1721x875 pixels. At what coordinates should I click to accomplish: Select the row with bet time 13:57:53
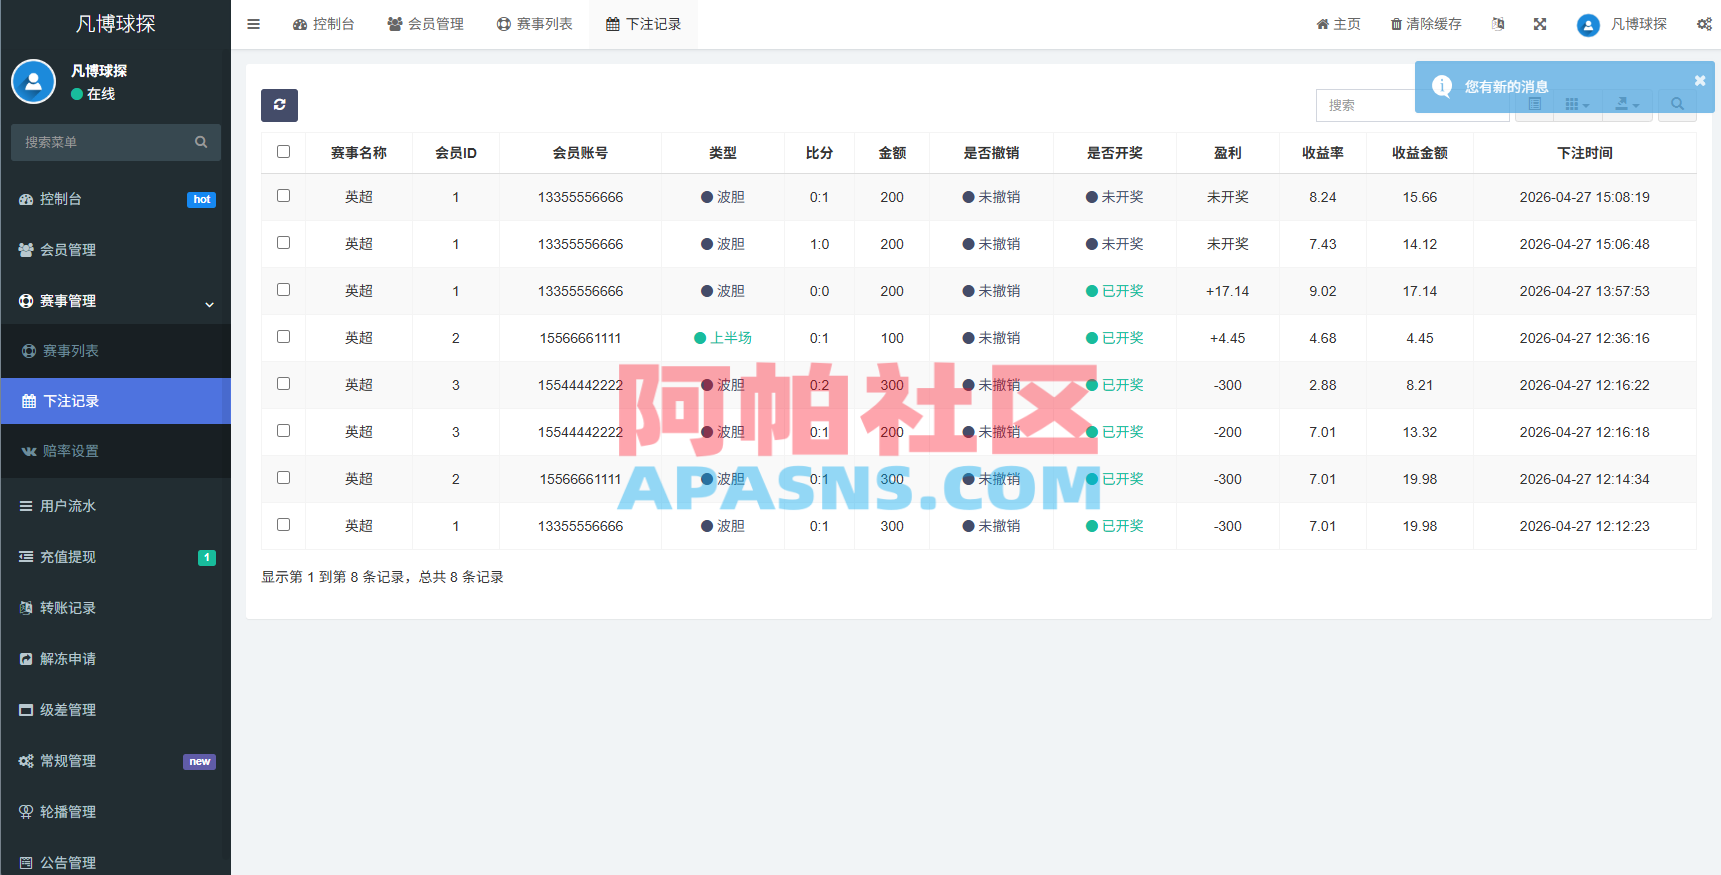coord(283,290)
